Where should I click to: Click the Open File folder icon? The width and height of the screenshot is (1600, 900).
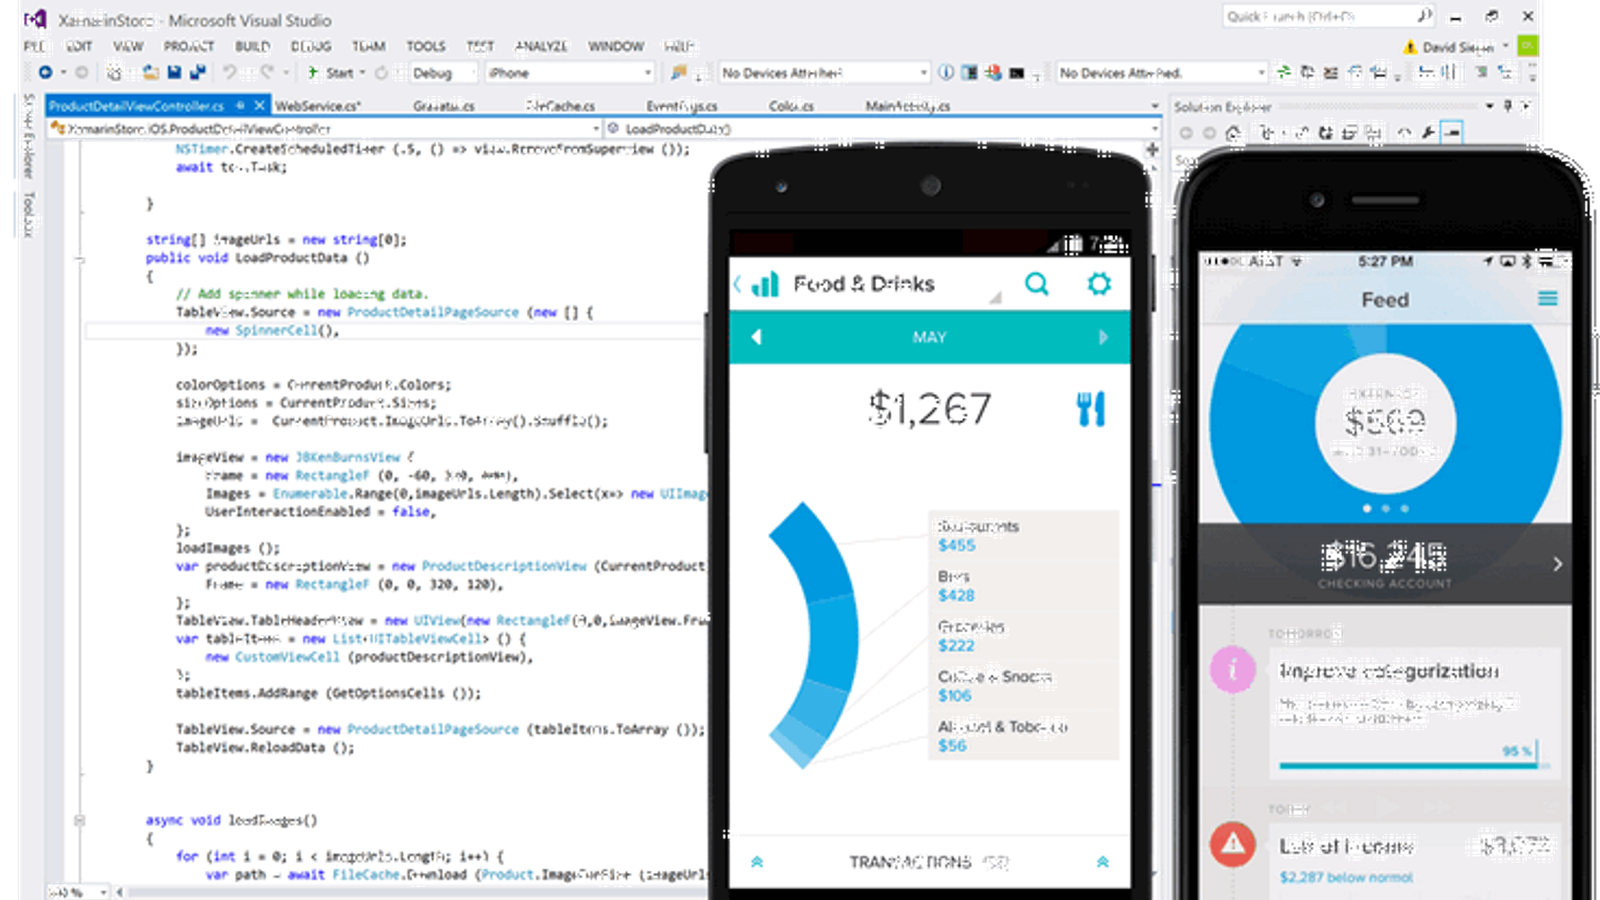pos(150,72)
